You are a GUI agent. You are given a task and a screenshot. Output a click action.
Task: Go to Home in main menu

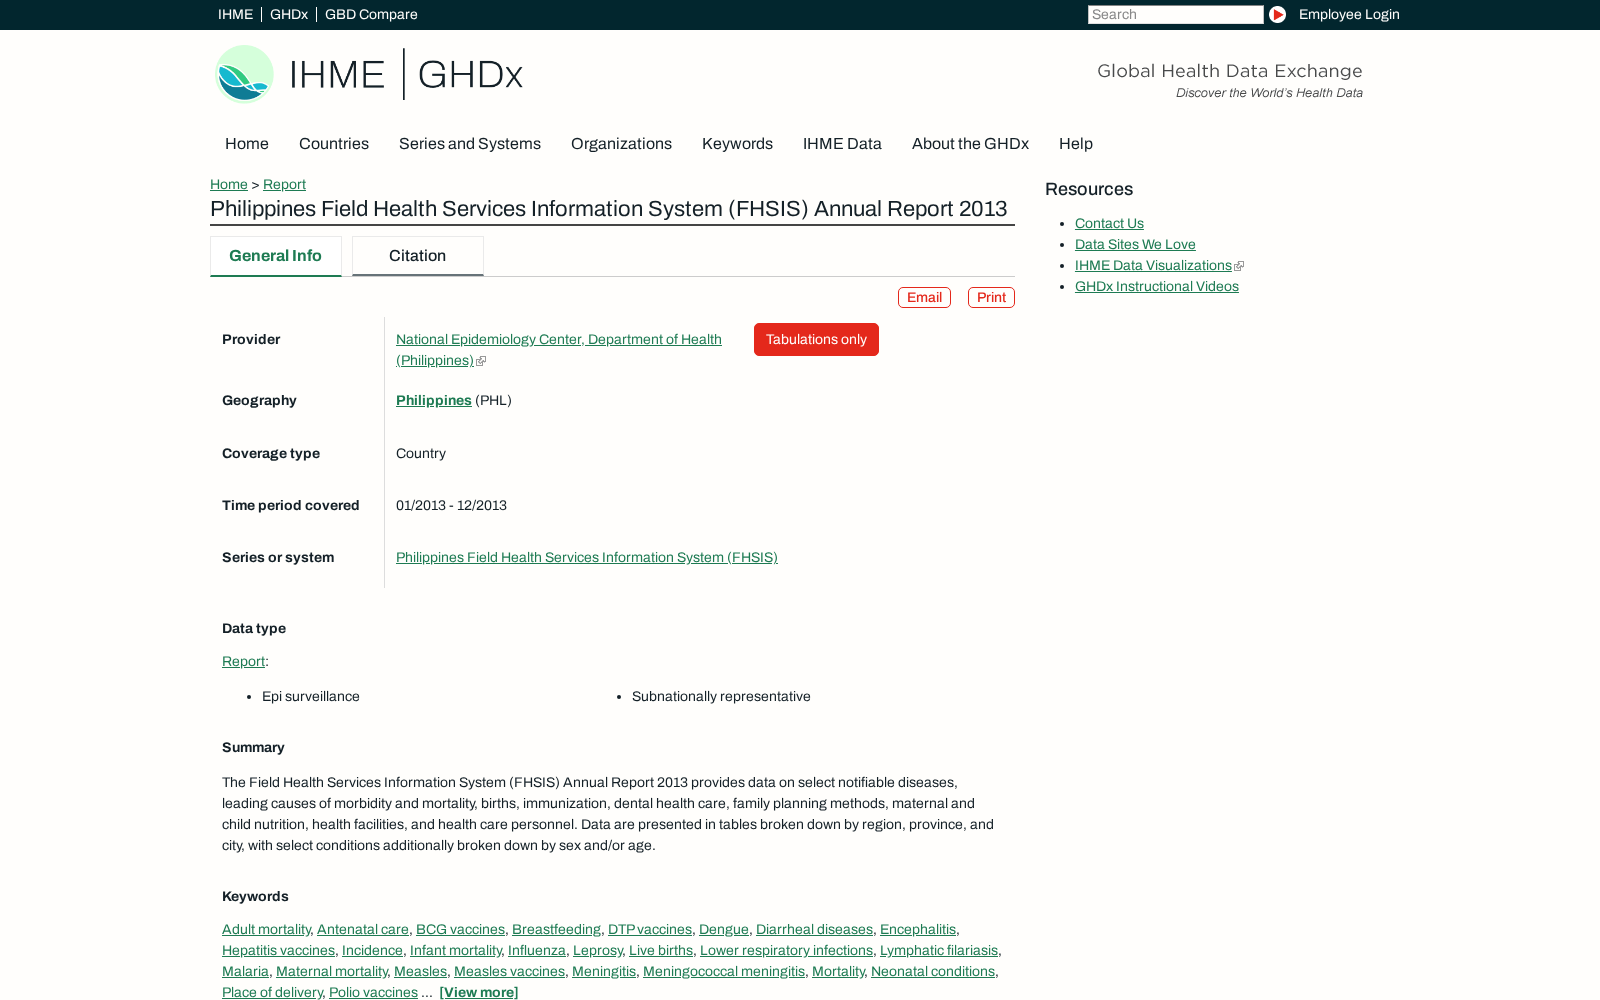(x=247, y=143)
